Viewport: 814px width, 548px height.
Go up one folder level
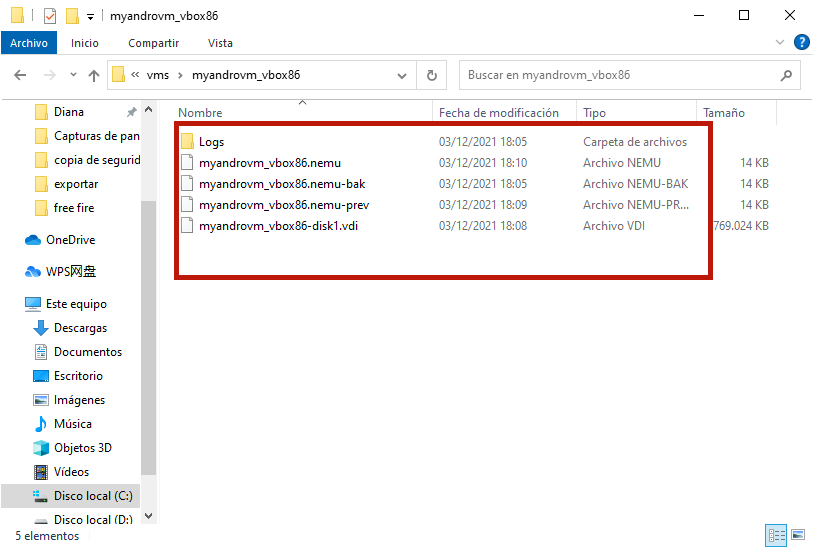pyautogui.click(x=93, y=76)
